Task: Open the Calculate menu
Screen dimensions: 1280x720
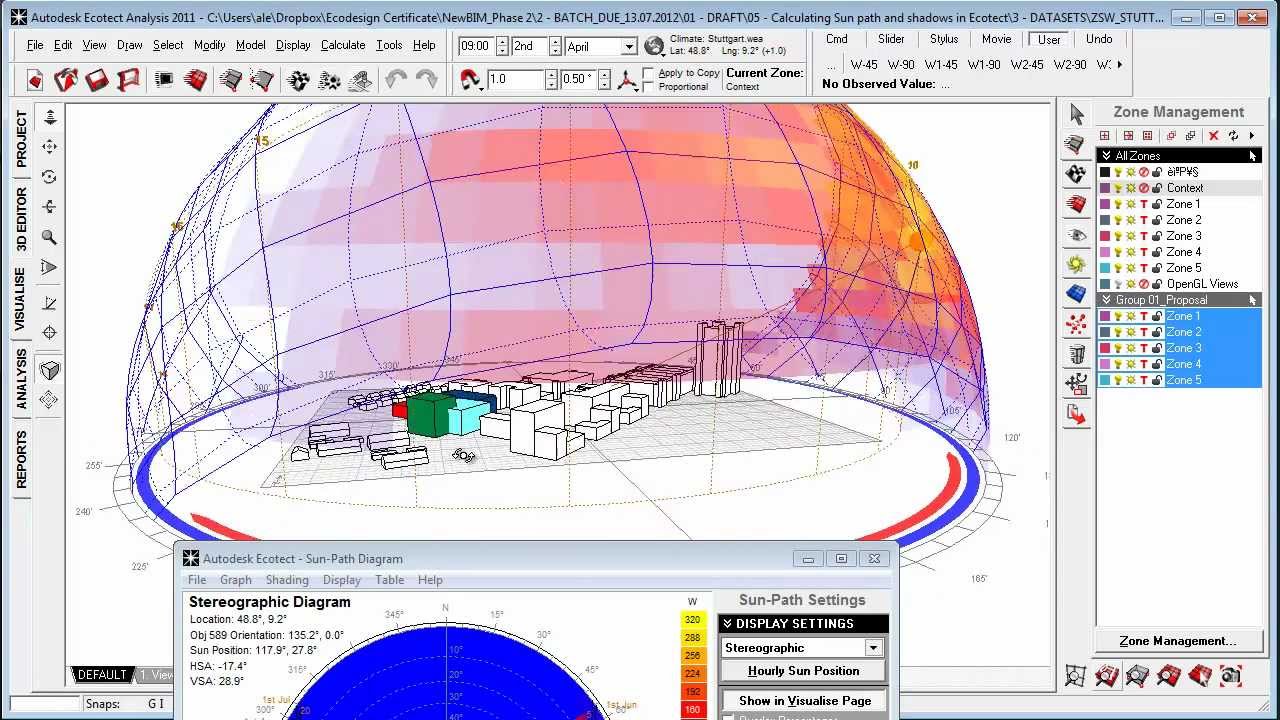Action: tap(343, 45)
